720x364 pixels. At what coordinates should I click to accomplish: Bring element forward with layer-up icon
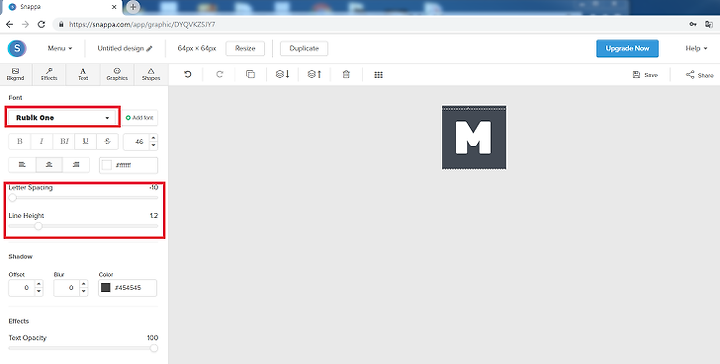pos(315,74)
